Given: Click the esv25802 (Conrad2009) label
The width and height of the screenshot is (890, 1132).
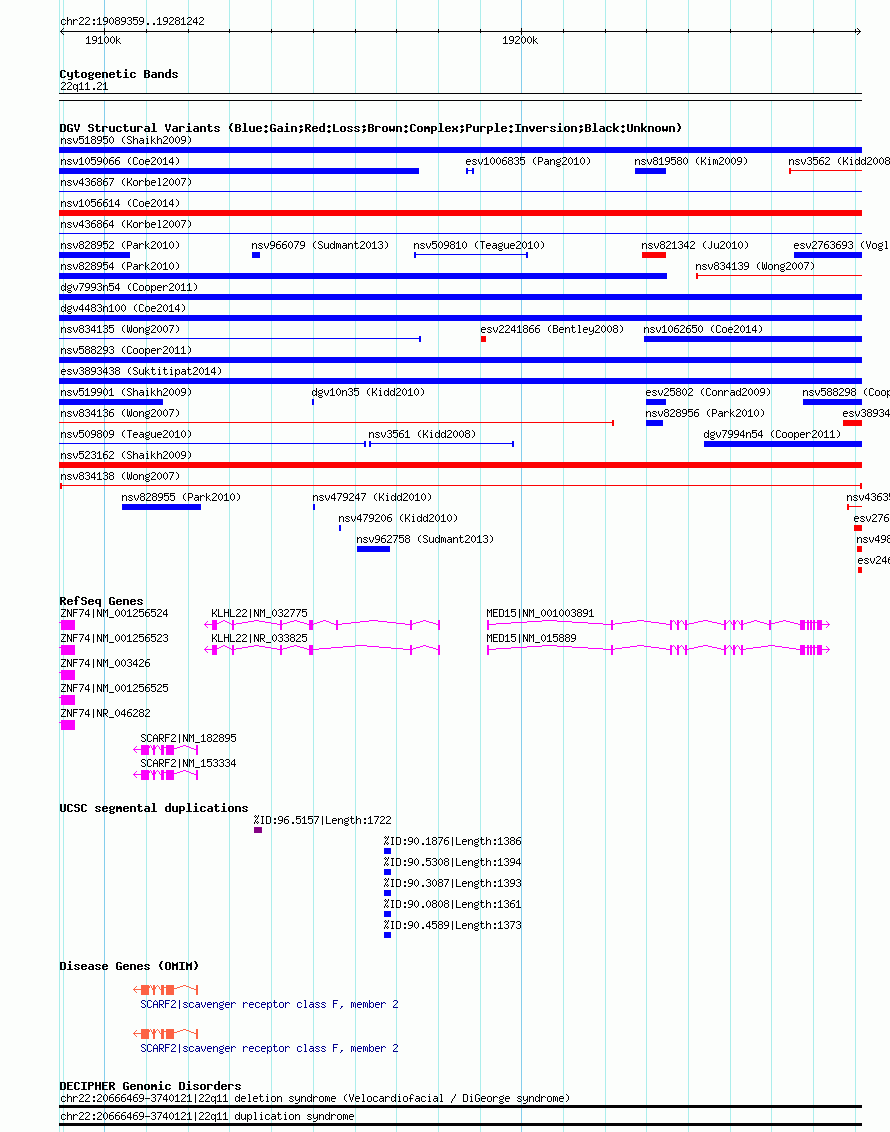Looking at the screenshot, I should point(708,391).
